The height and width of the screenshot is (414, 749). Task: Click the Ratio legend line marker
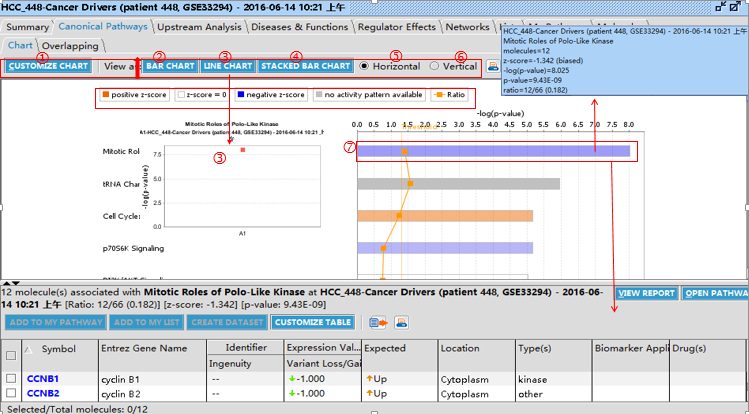437,95
